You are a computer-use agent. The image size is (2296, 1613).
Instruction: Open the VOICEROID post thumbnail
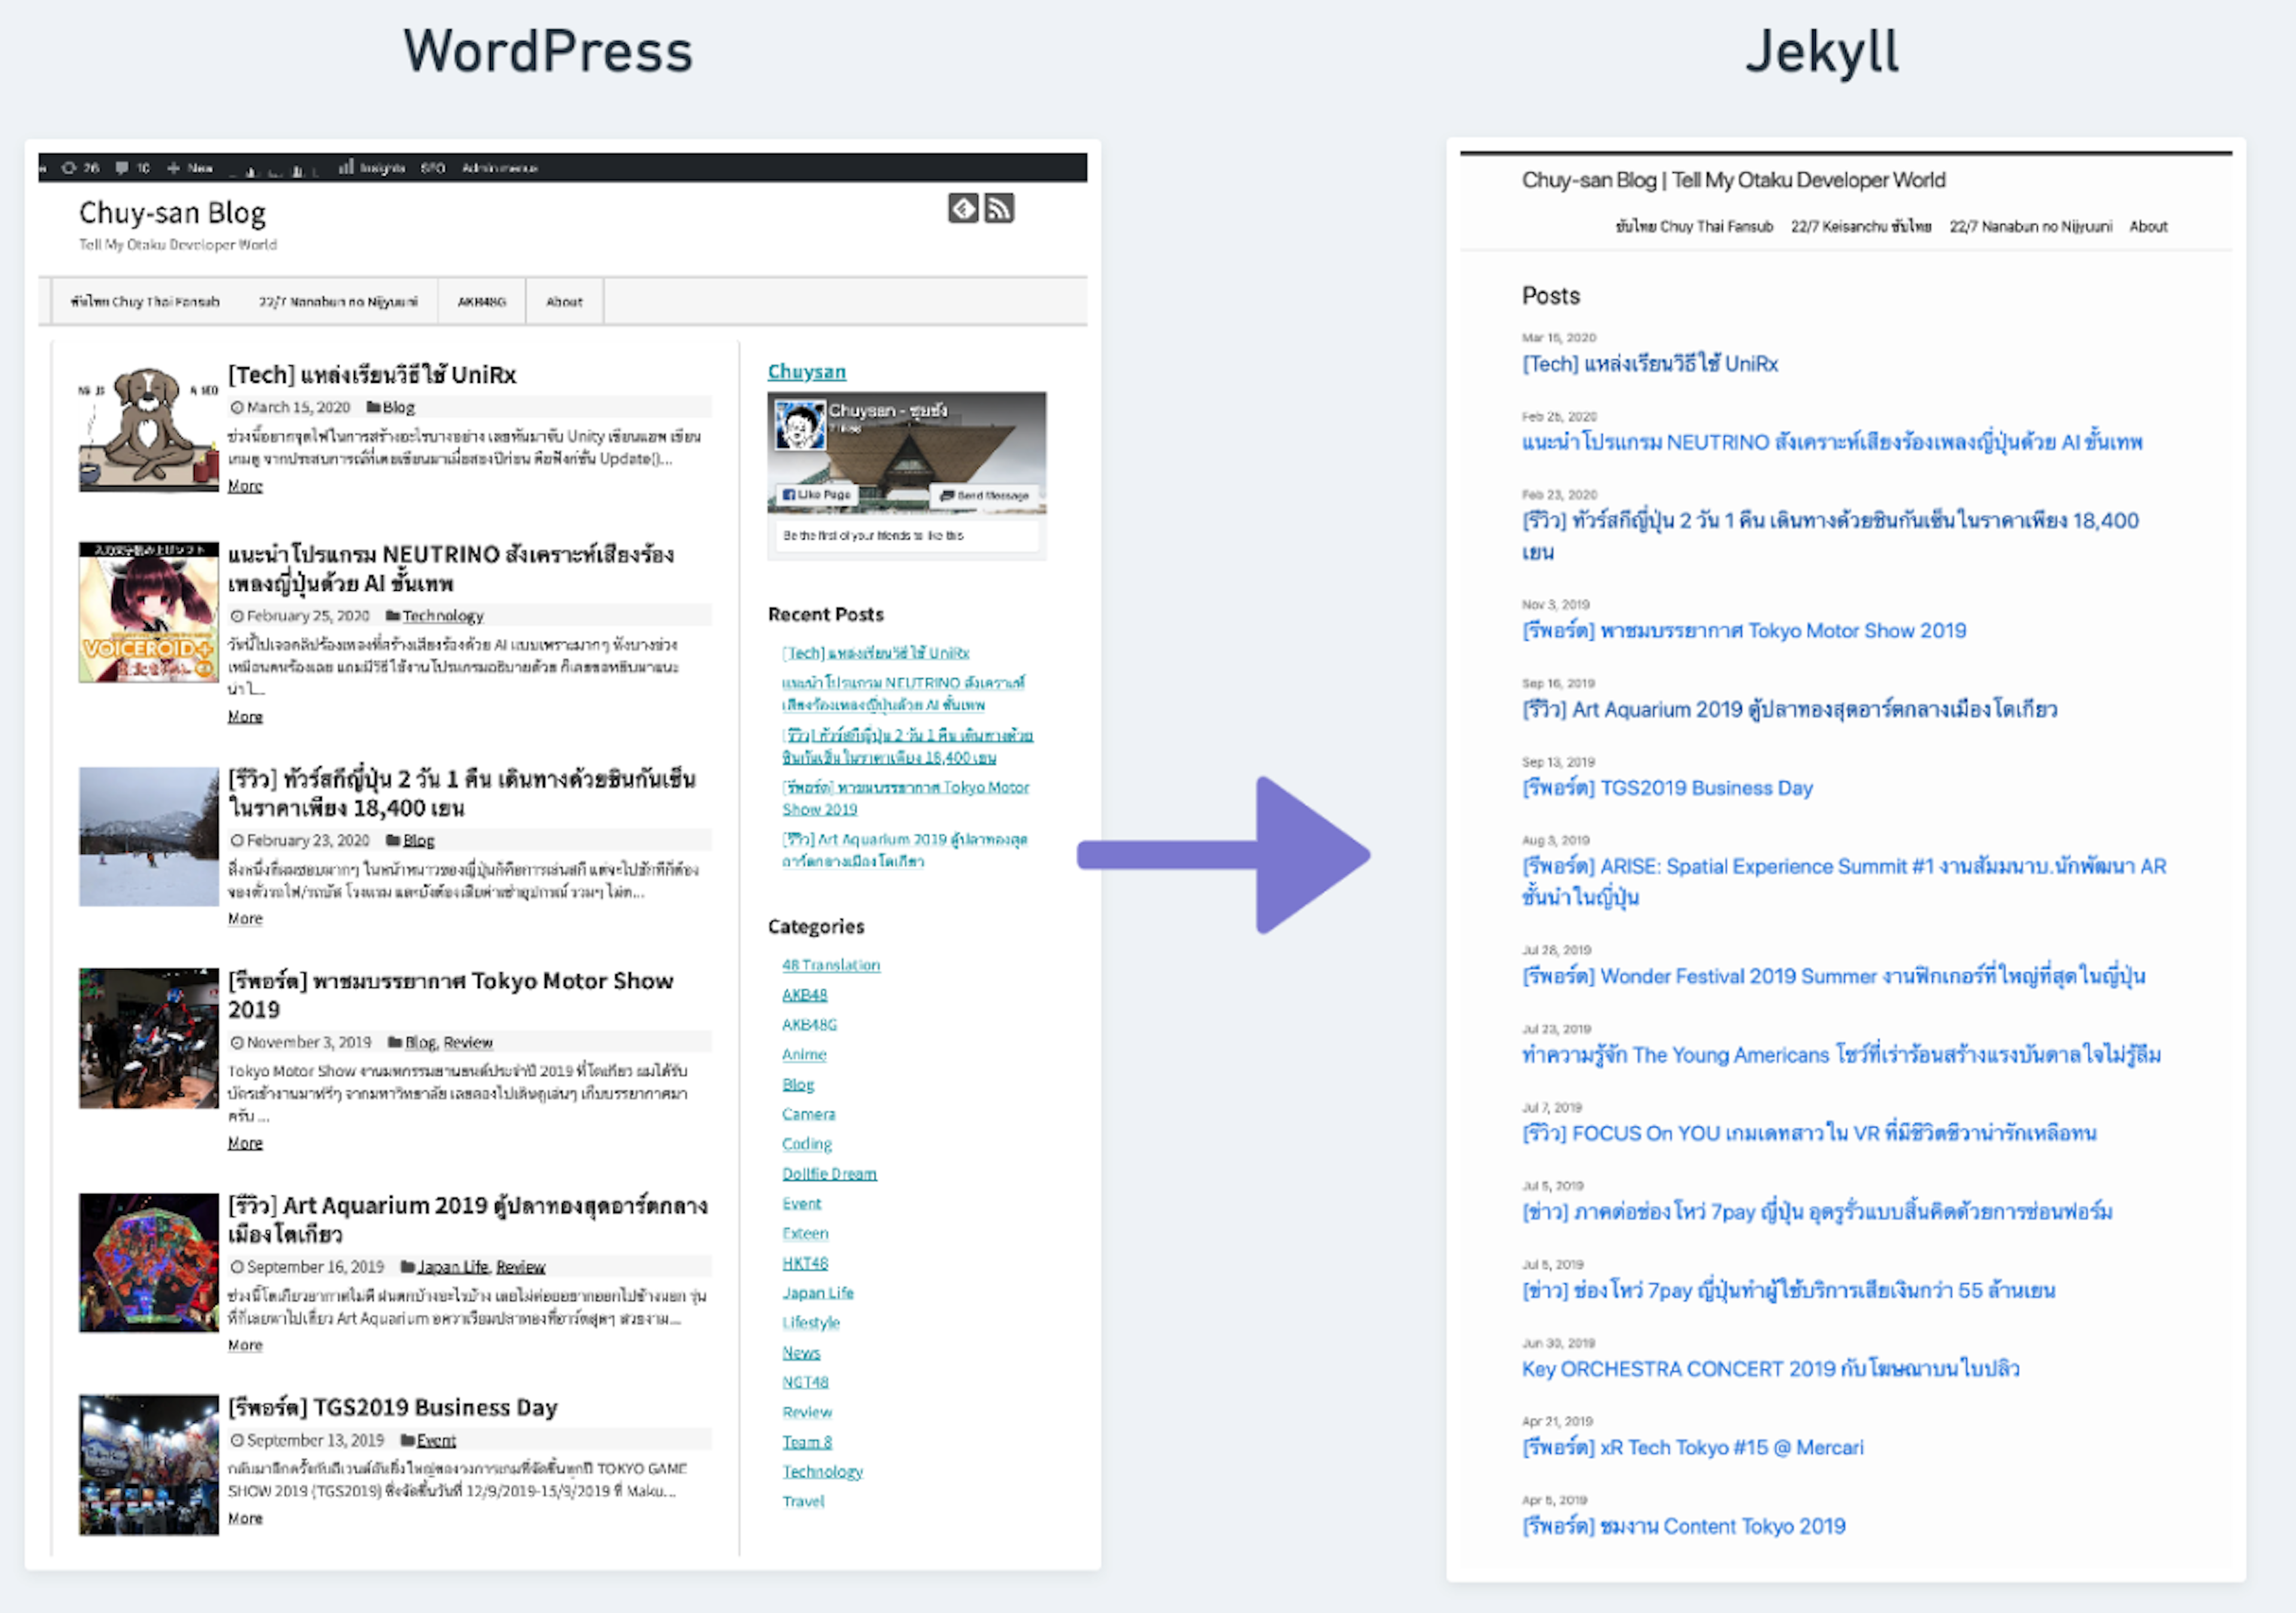pyautogui.click(x=148, y=612)
